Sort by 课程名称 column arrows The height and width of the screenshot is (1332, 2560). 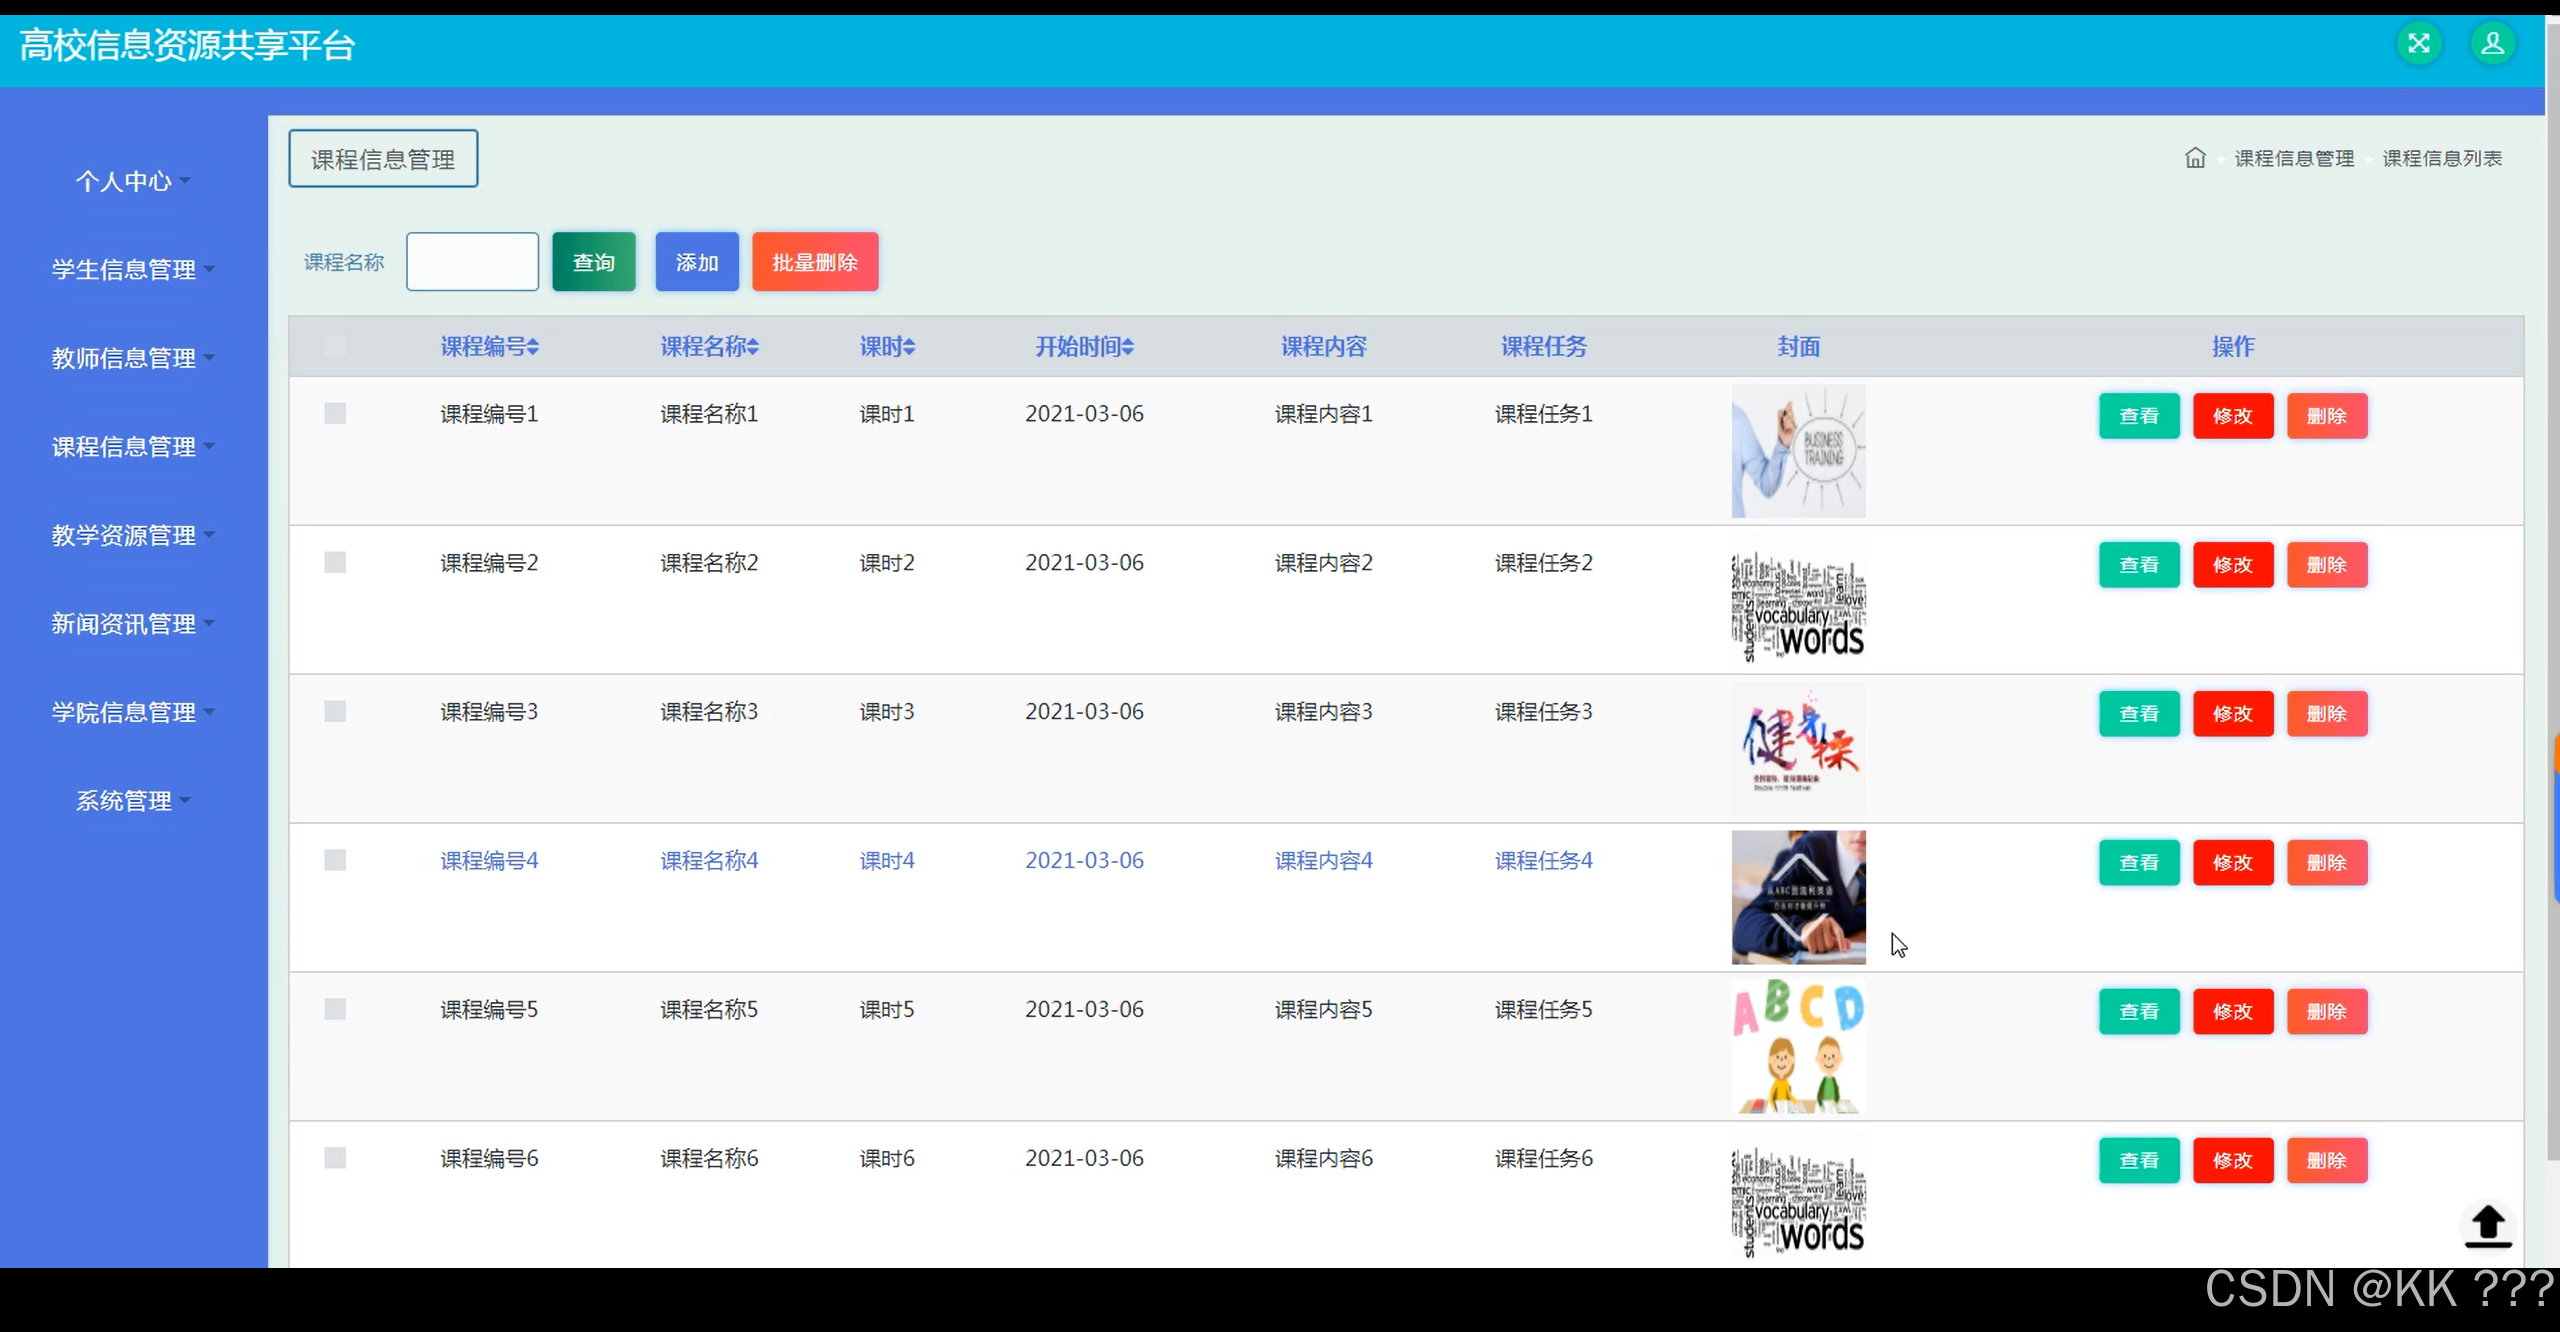click(753, 347)
